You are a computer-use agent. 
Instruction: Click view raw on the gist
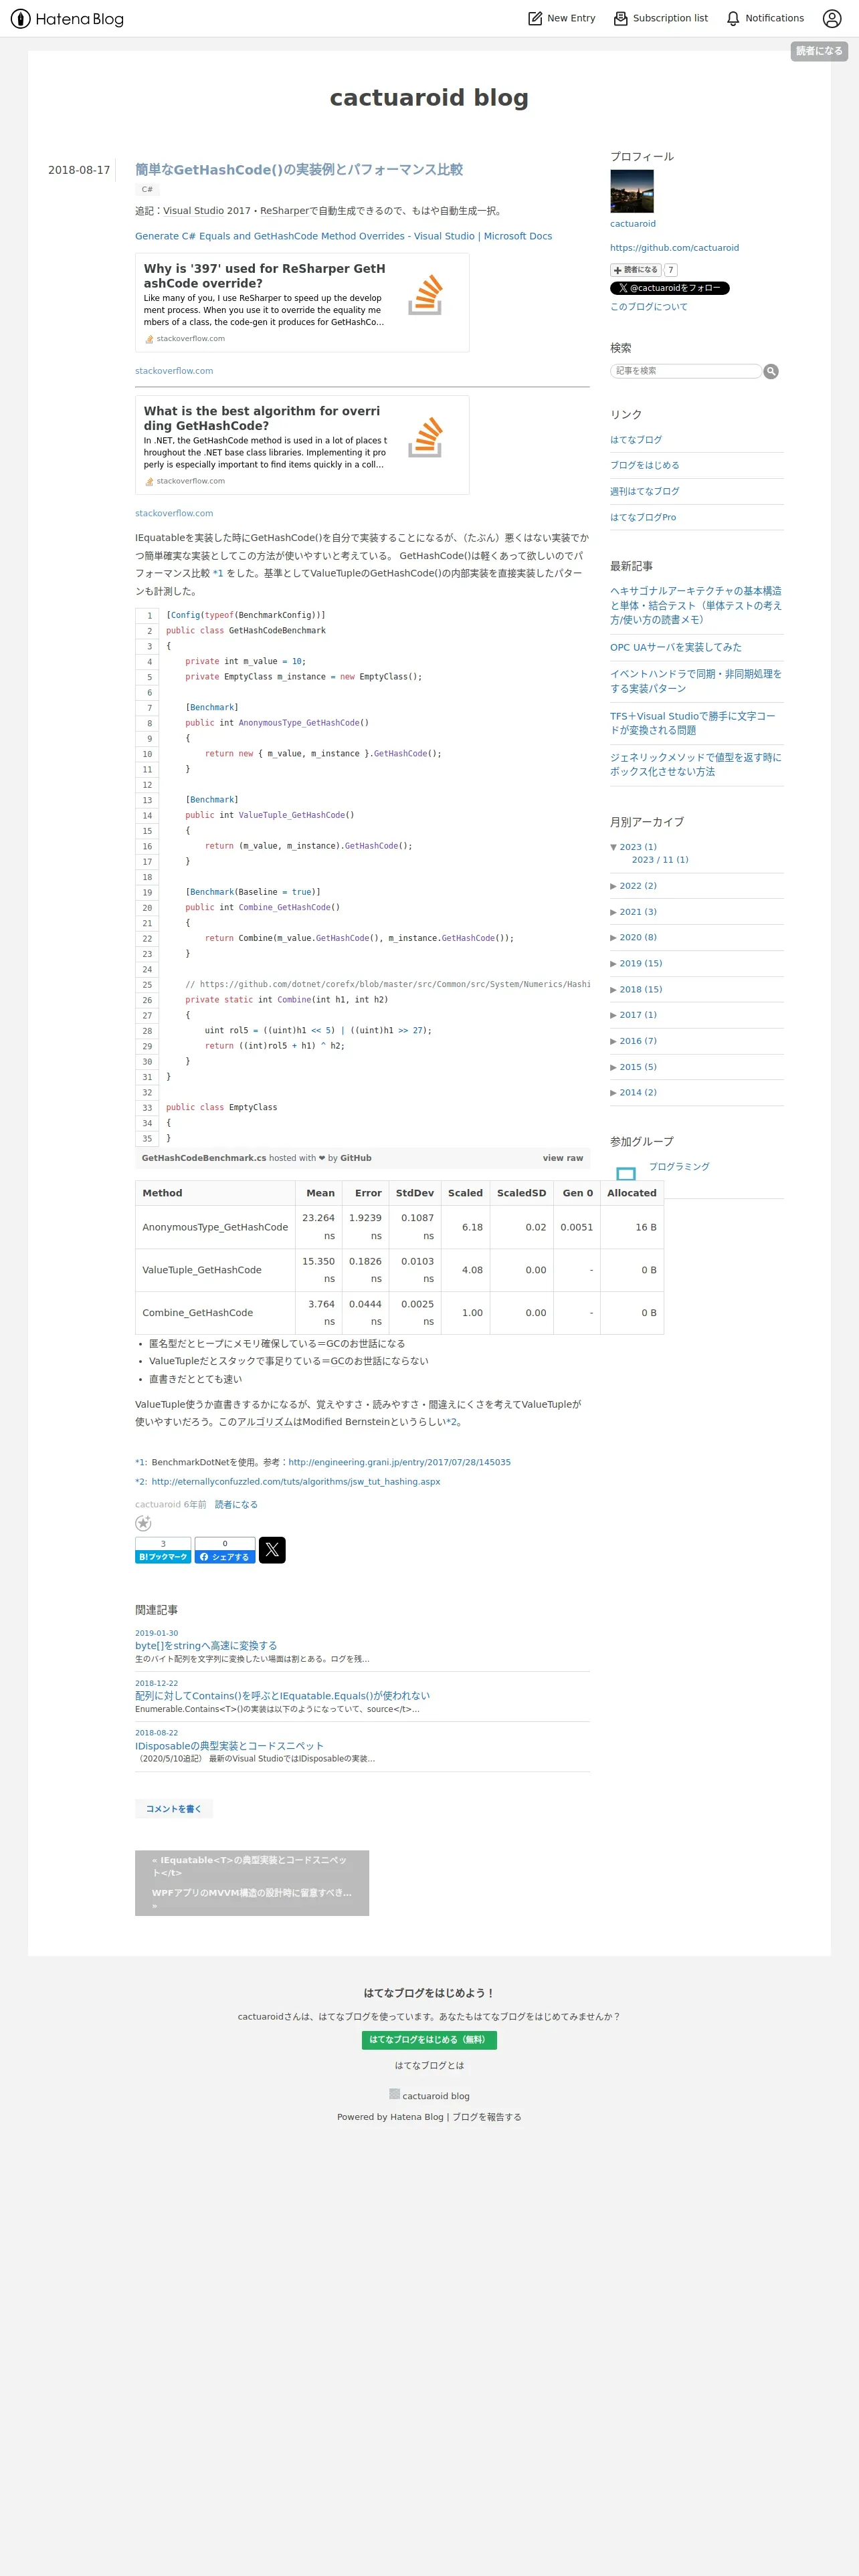563,1158
